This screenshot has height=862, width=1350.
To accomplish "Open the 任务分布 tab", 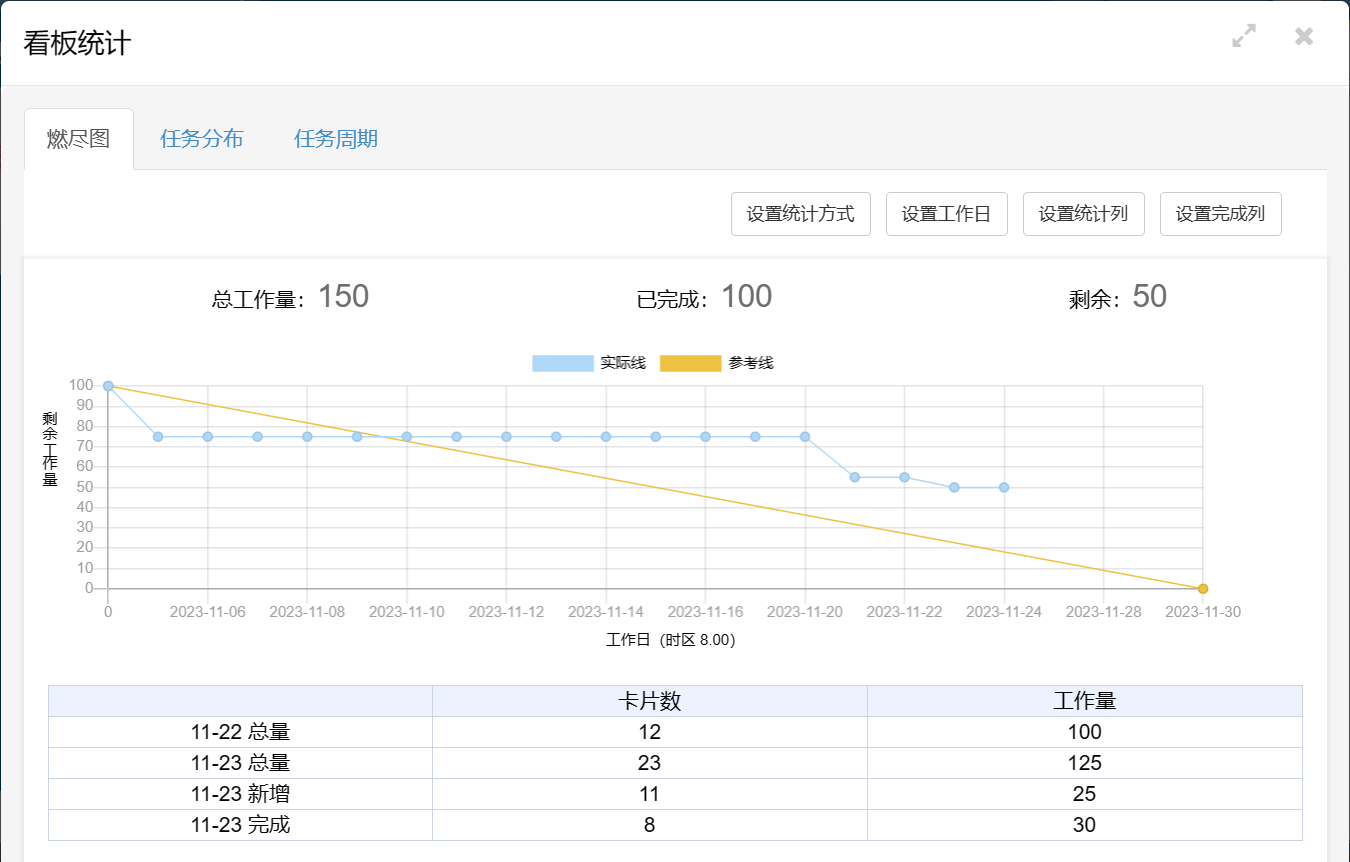I will 202,139.
